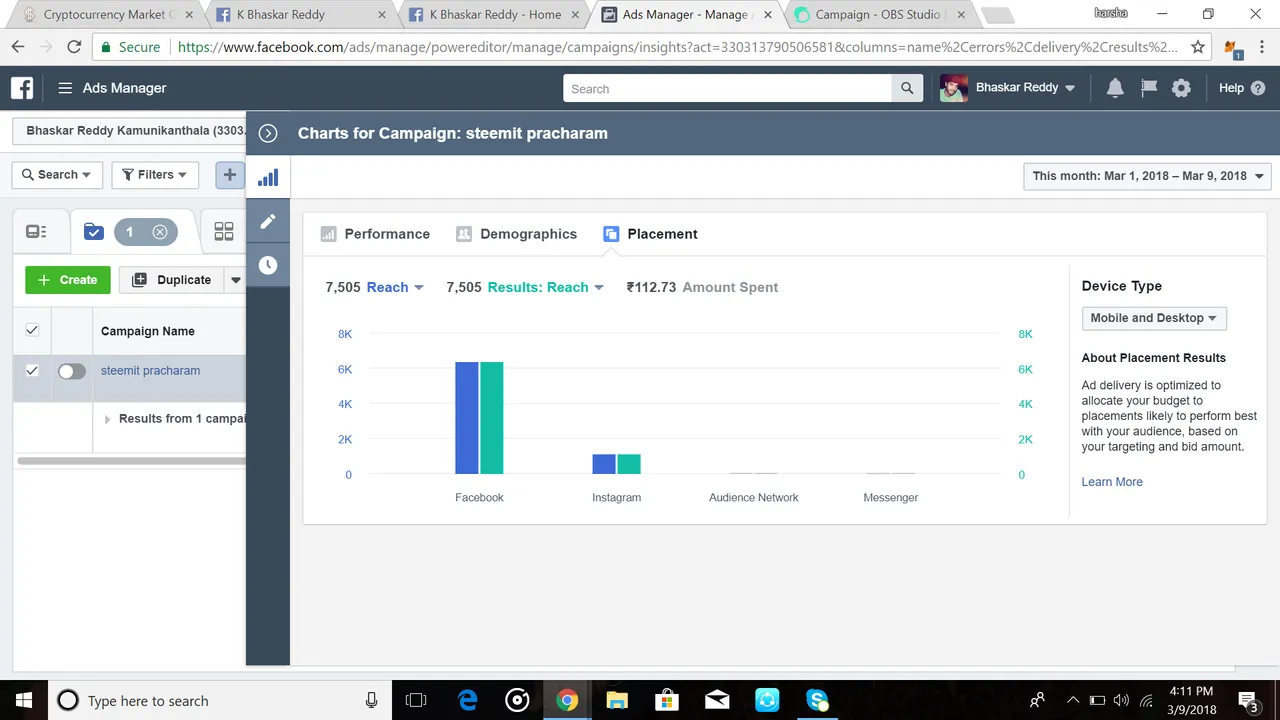Click the green Create button
Viewport: 1280px width, 720px height.
click(68, 280)
